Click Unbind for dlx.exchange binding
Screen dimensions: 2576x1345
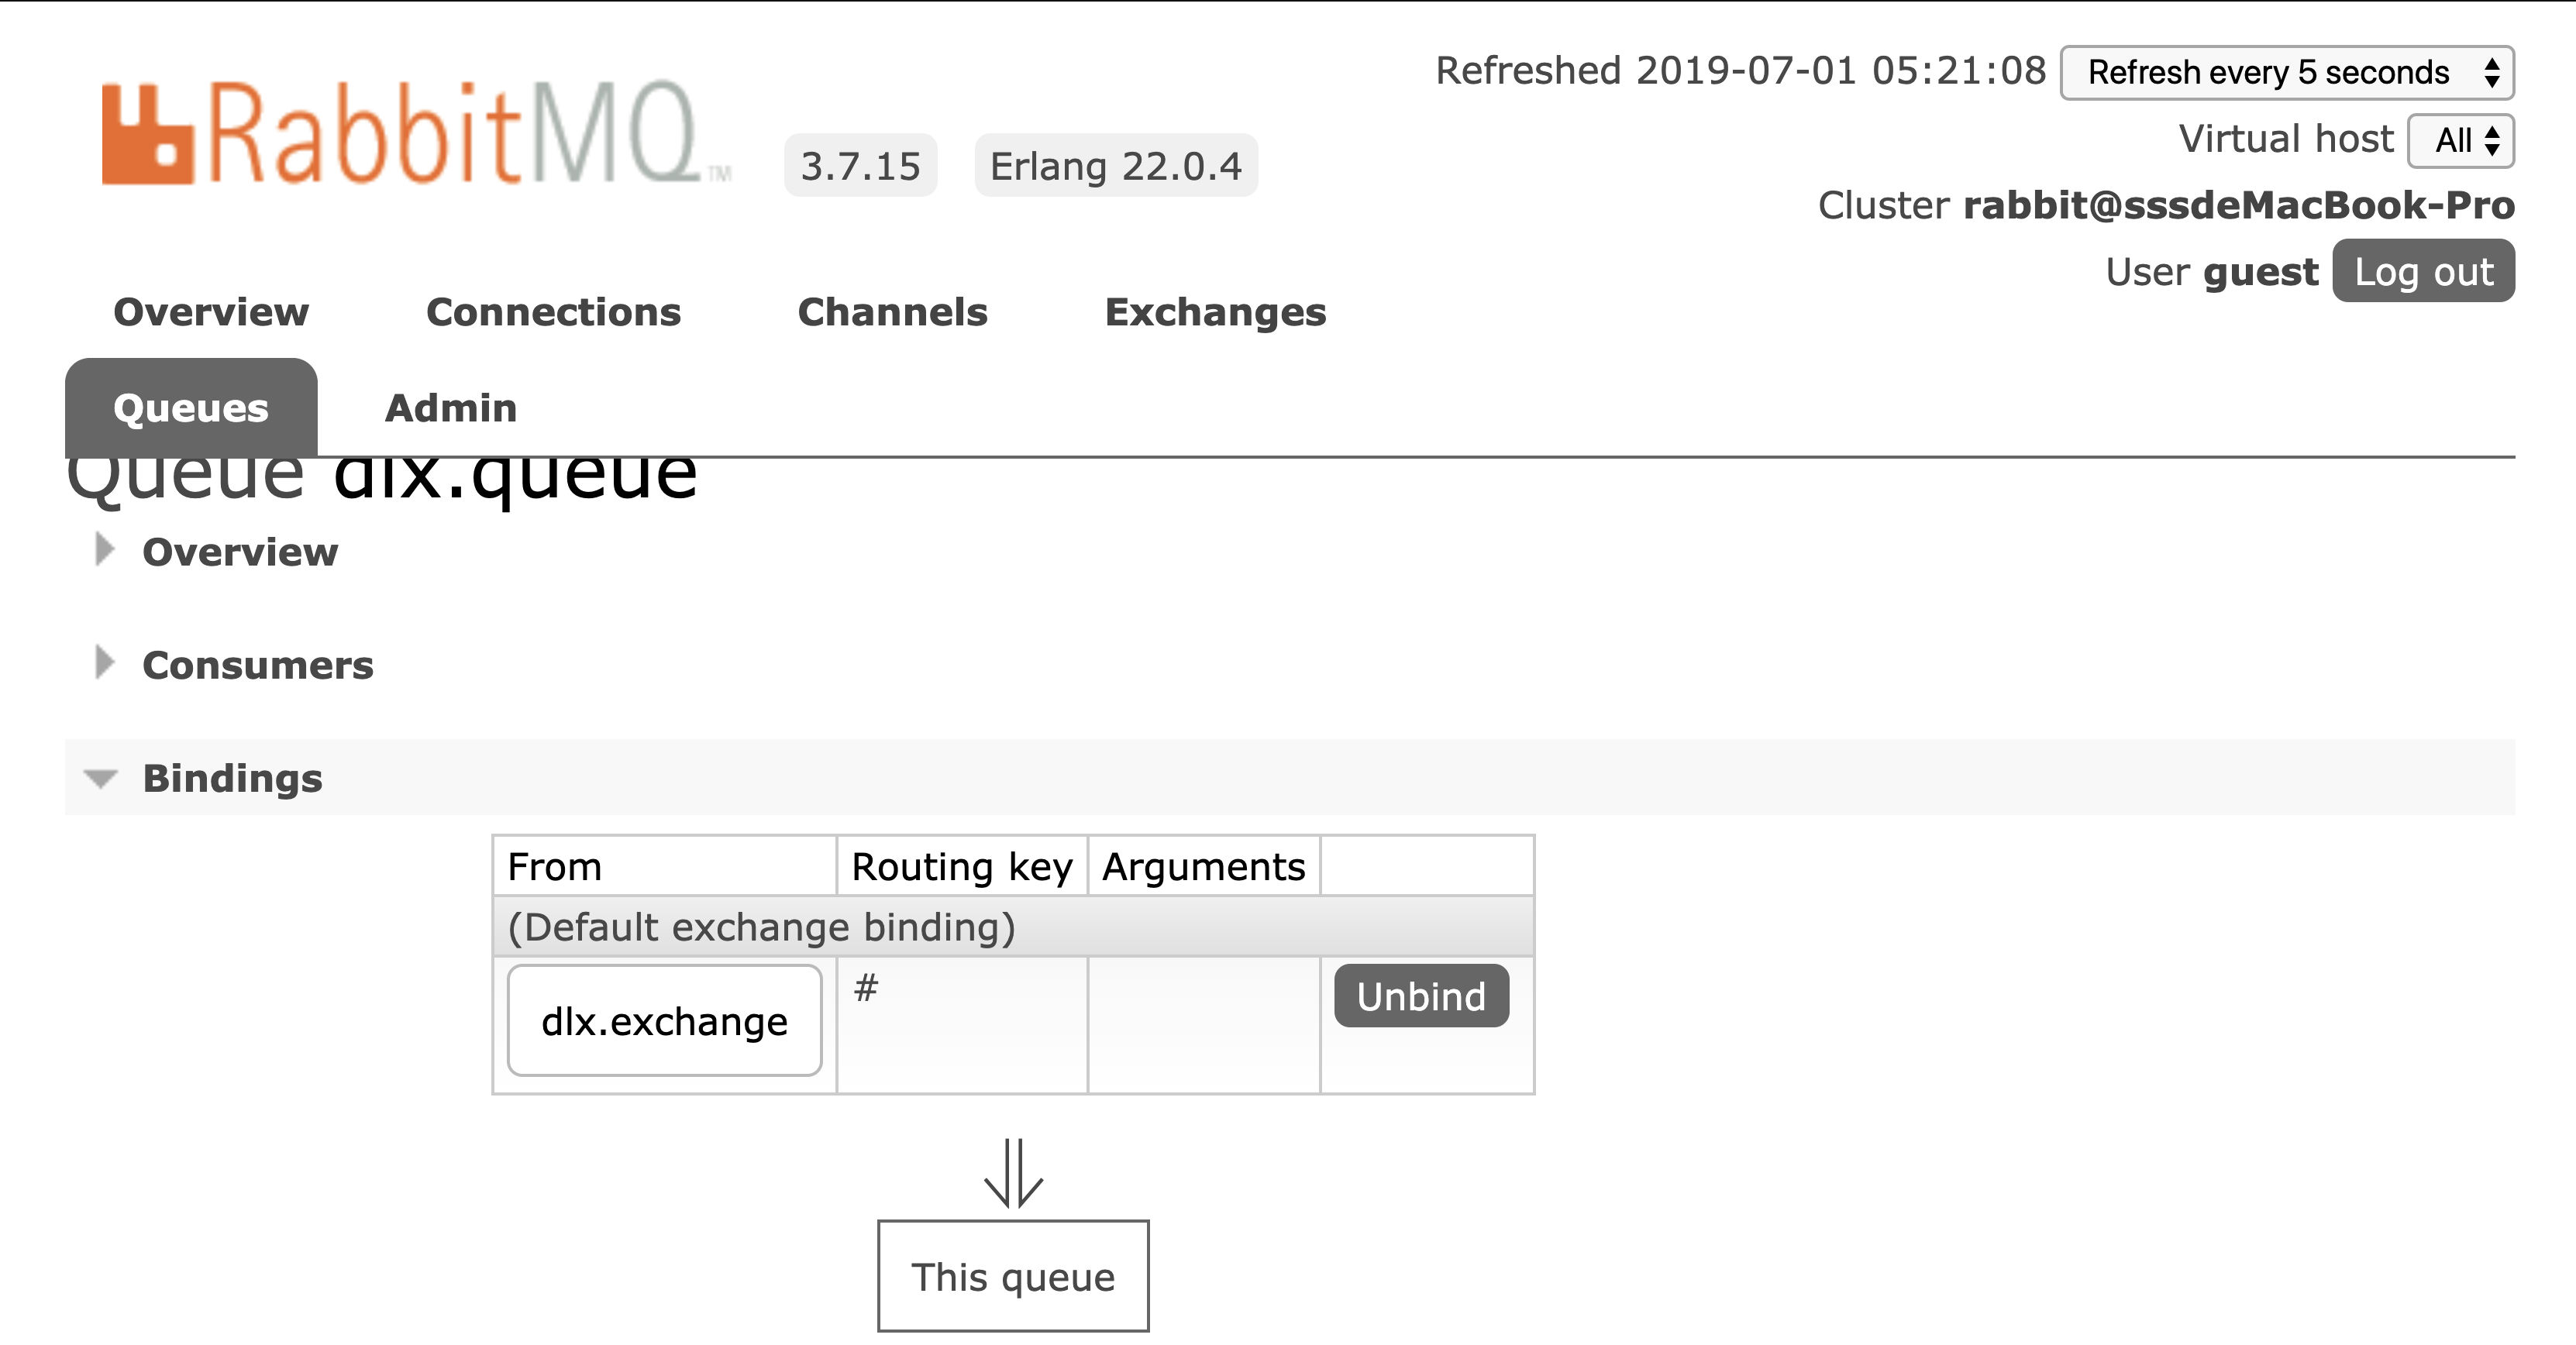pos(1421,996)
